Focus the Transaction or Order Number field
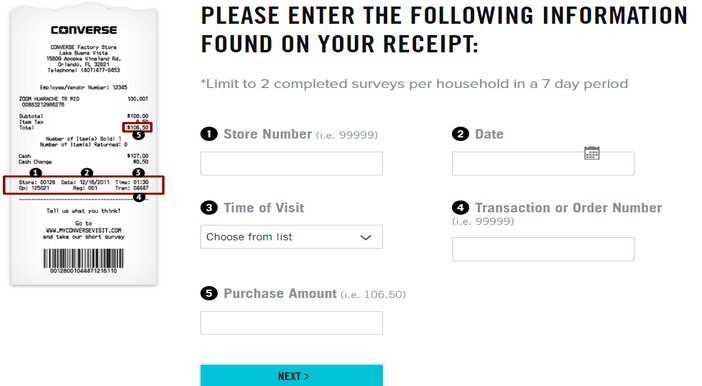The height and width of the screenshot is (386, 702). (543, 249)
